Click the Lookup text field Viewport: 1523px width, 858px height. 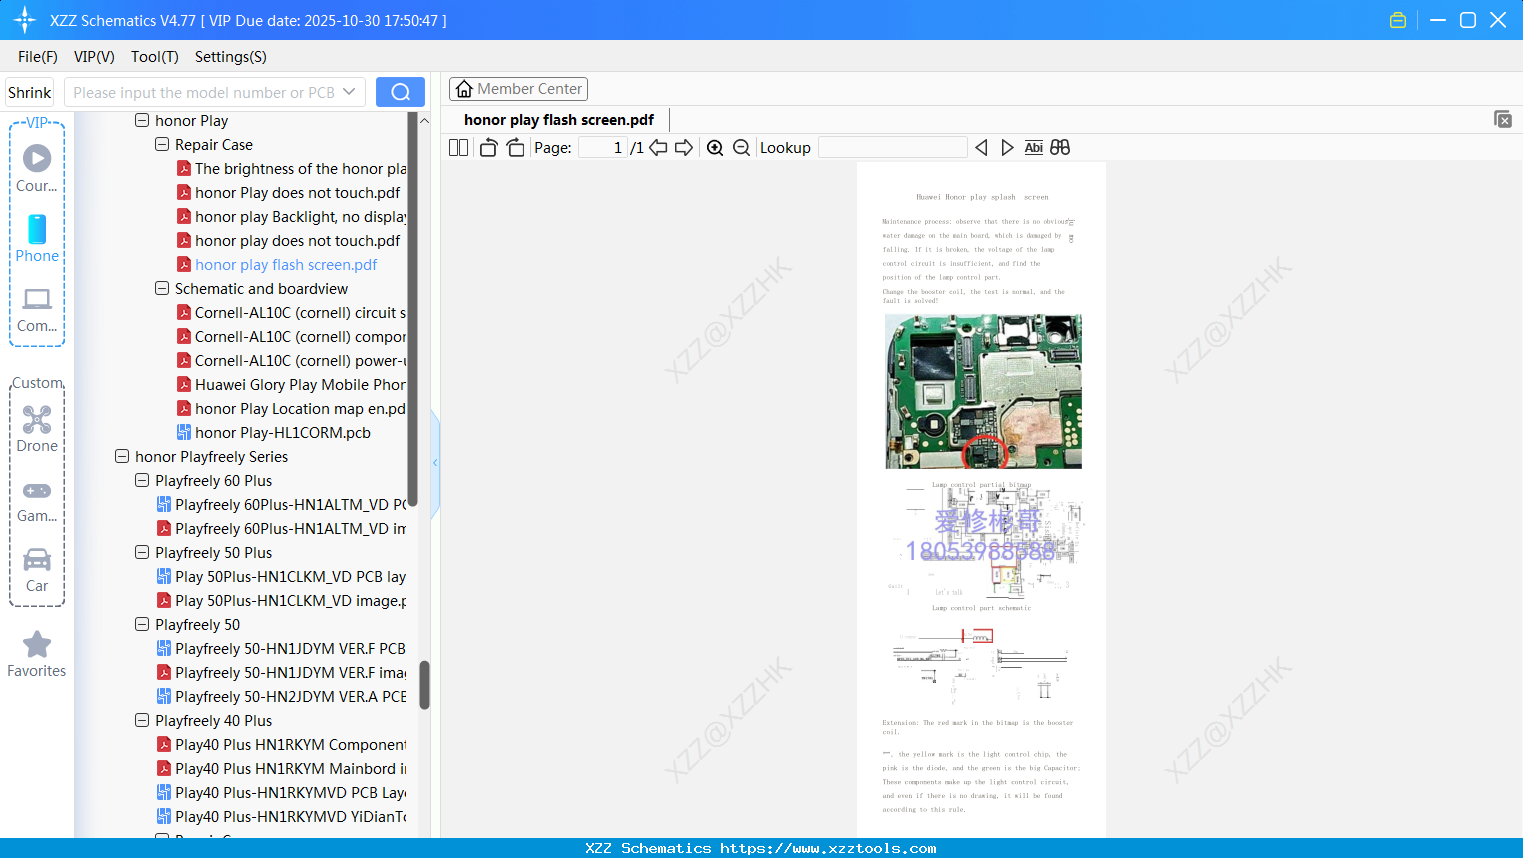893,148
